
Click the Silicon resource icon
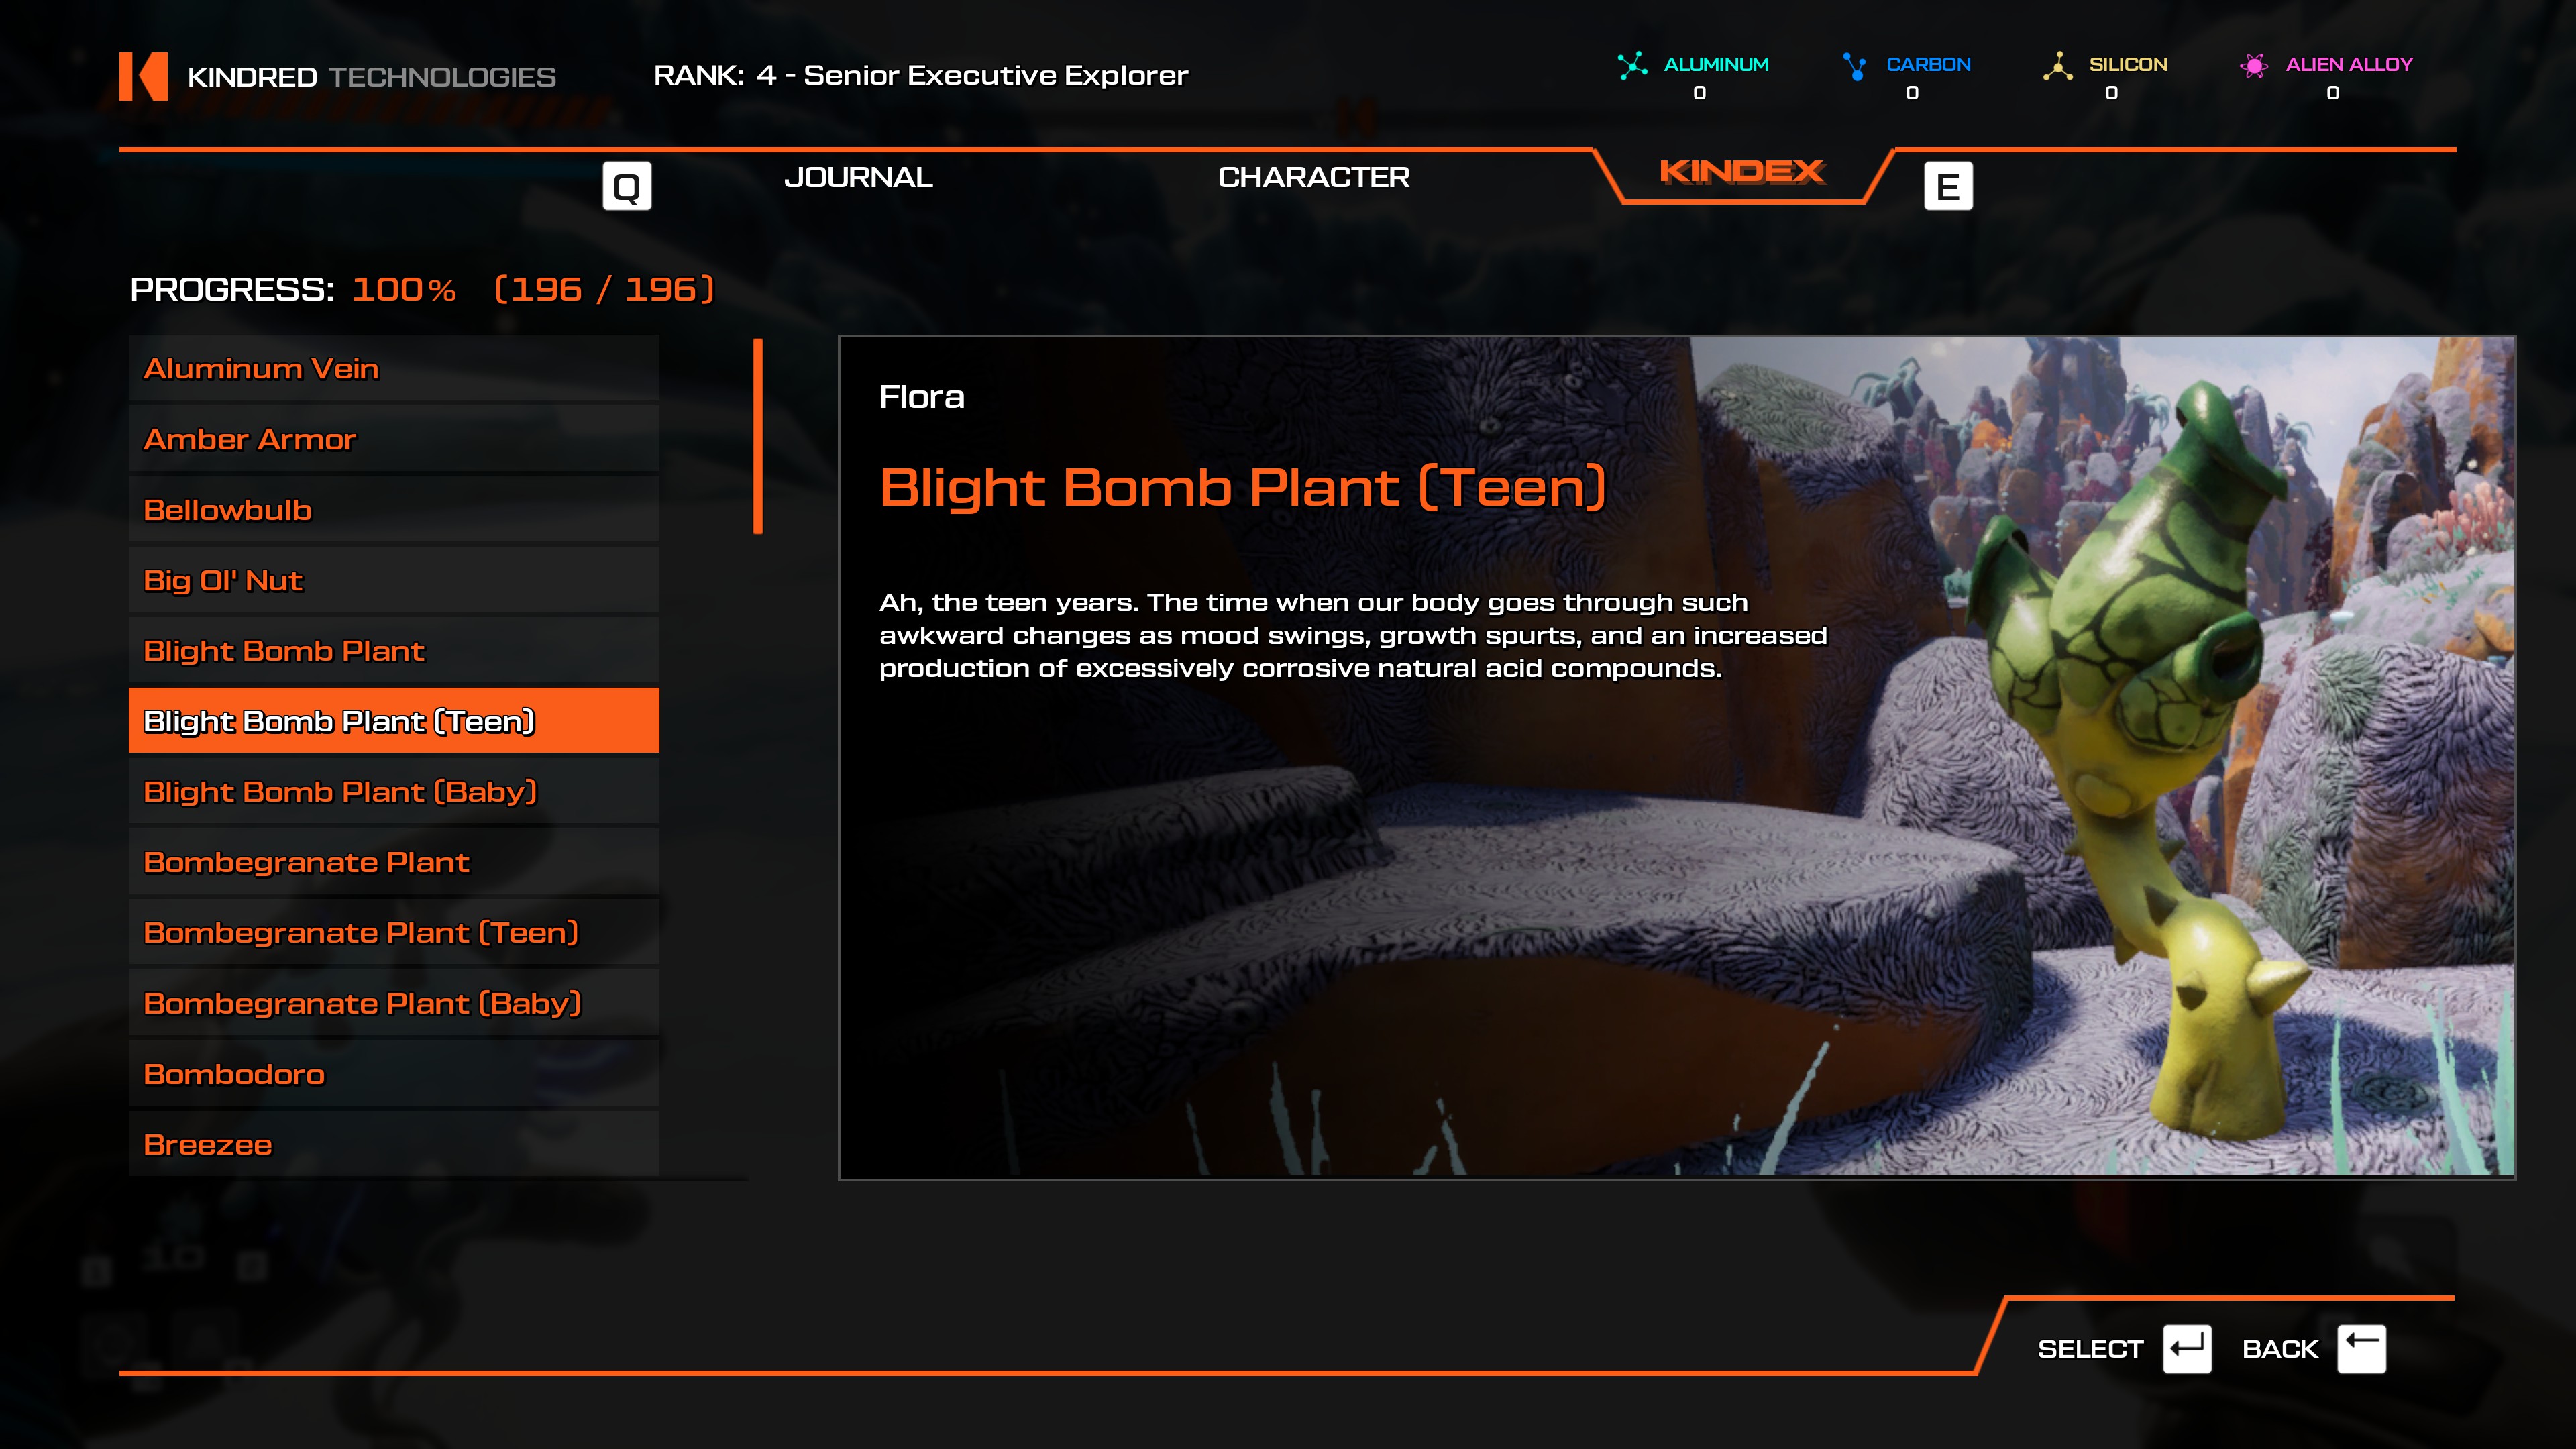point(2057,66)
